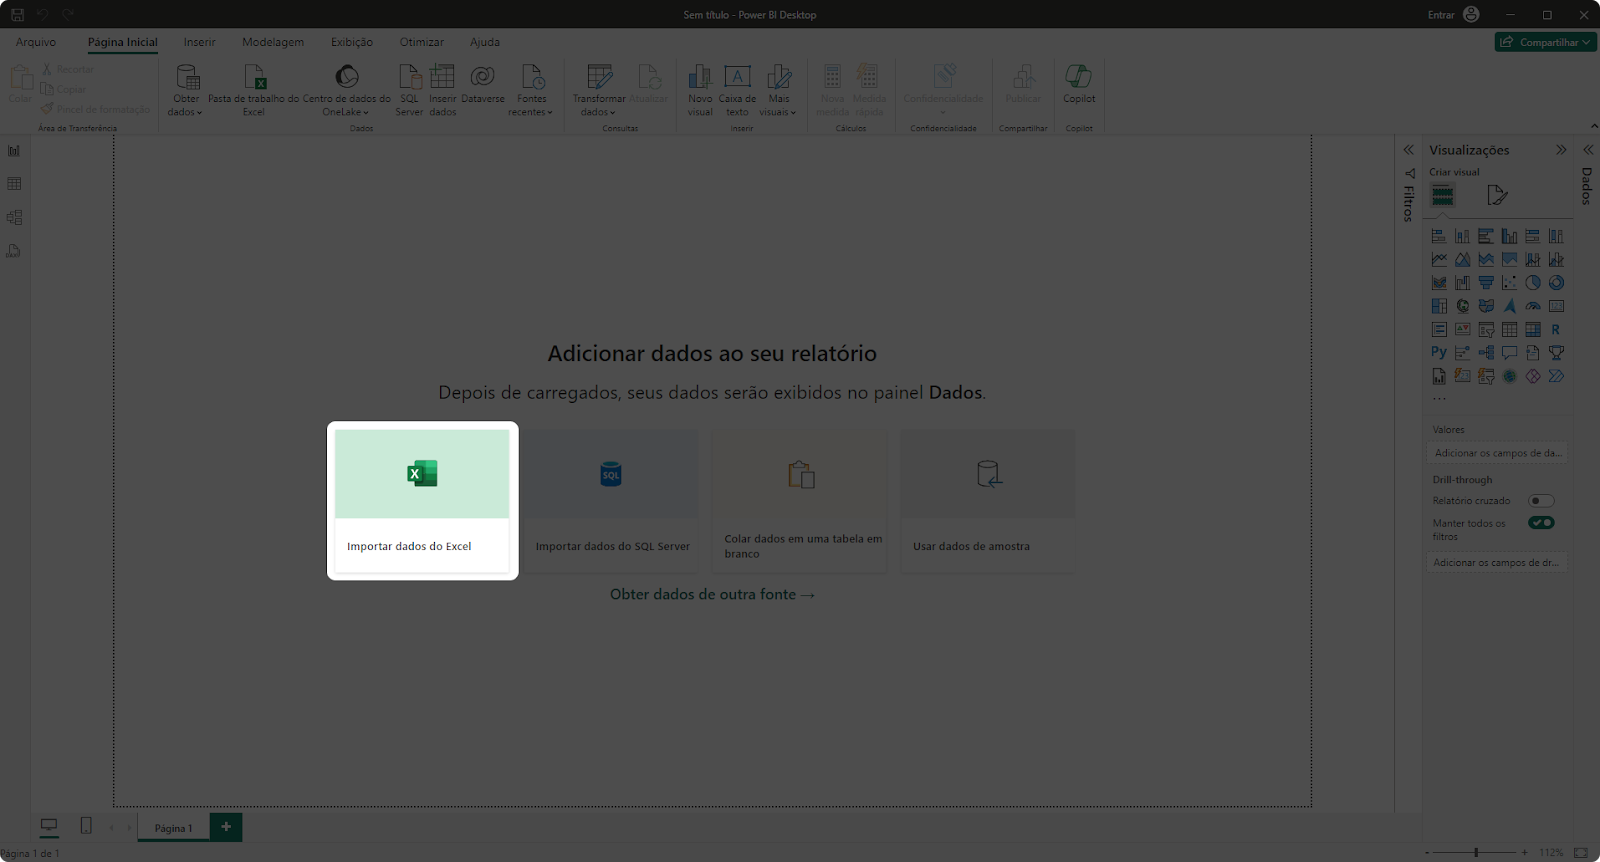
Task: Add a new page with plus button
Action: [226, 827]
